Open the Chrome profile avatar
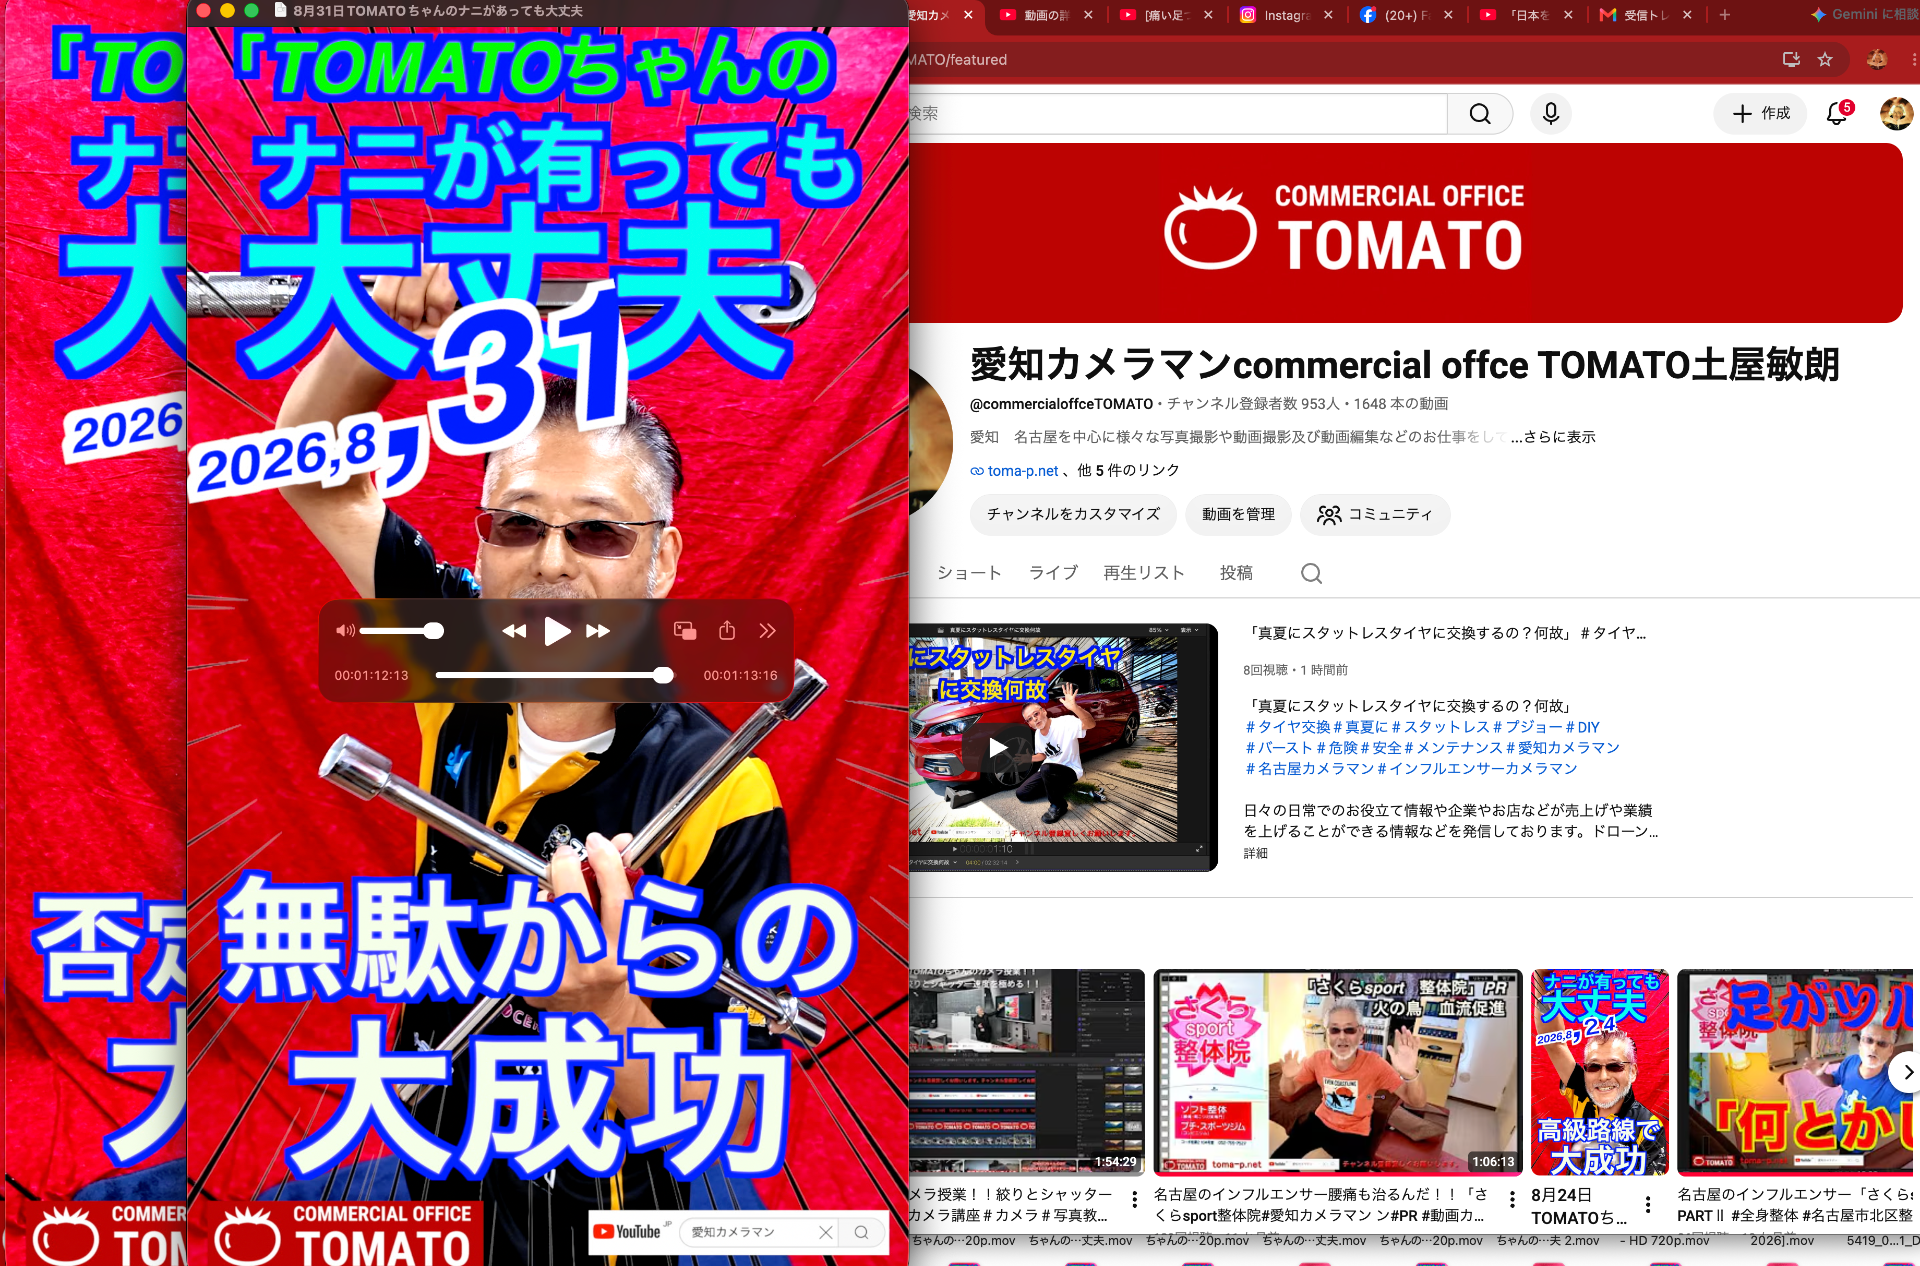The width and height of the screenshot is (1920, 1266). (1877, 59)
